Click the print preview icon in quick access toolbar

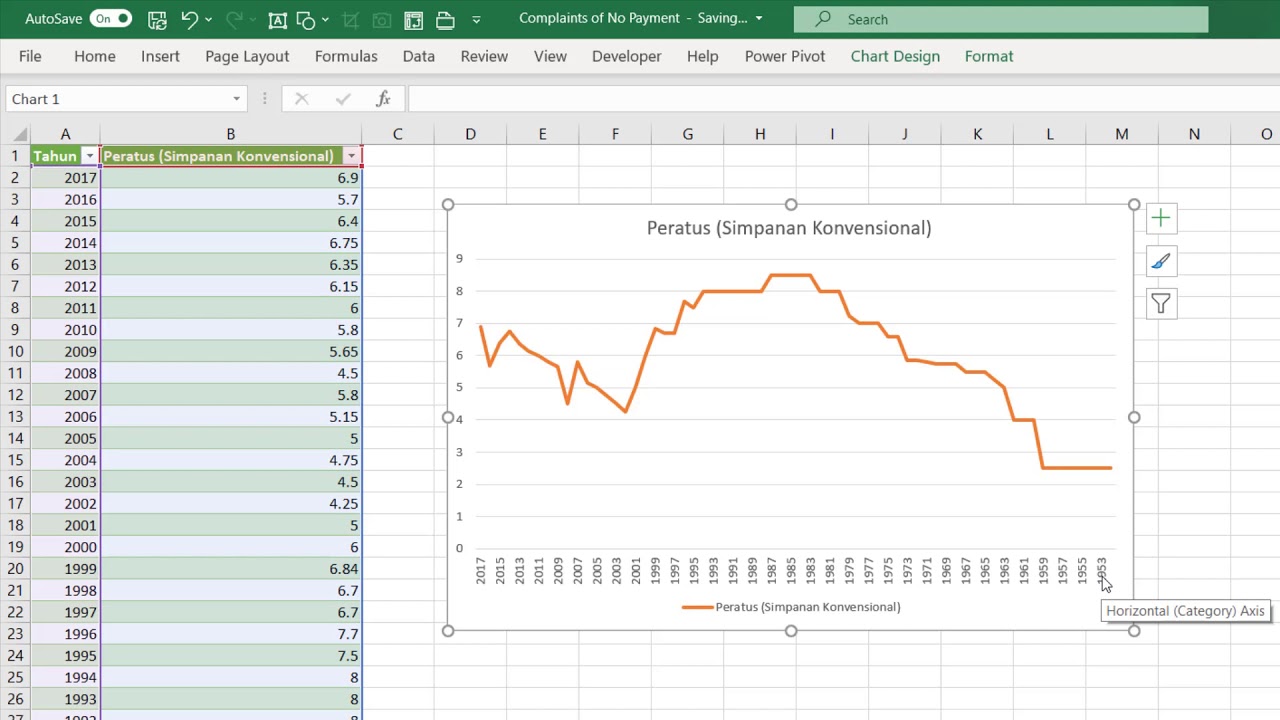(x=445, y=19)
